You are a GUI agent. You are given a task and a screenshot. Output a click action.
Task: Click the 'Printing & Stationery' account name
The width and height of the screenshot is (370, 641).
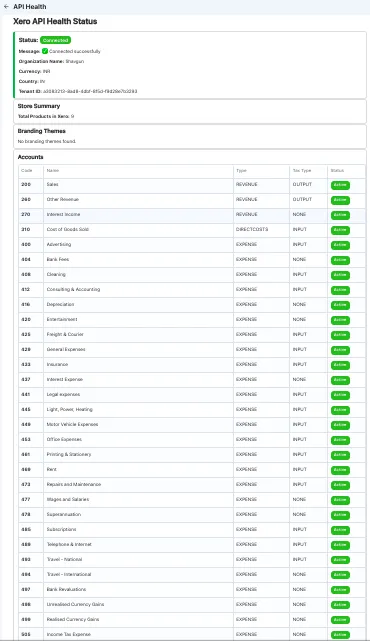(69, 454)
